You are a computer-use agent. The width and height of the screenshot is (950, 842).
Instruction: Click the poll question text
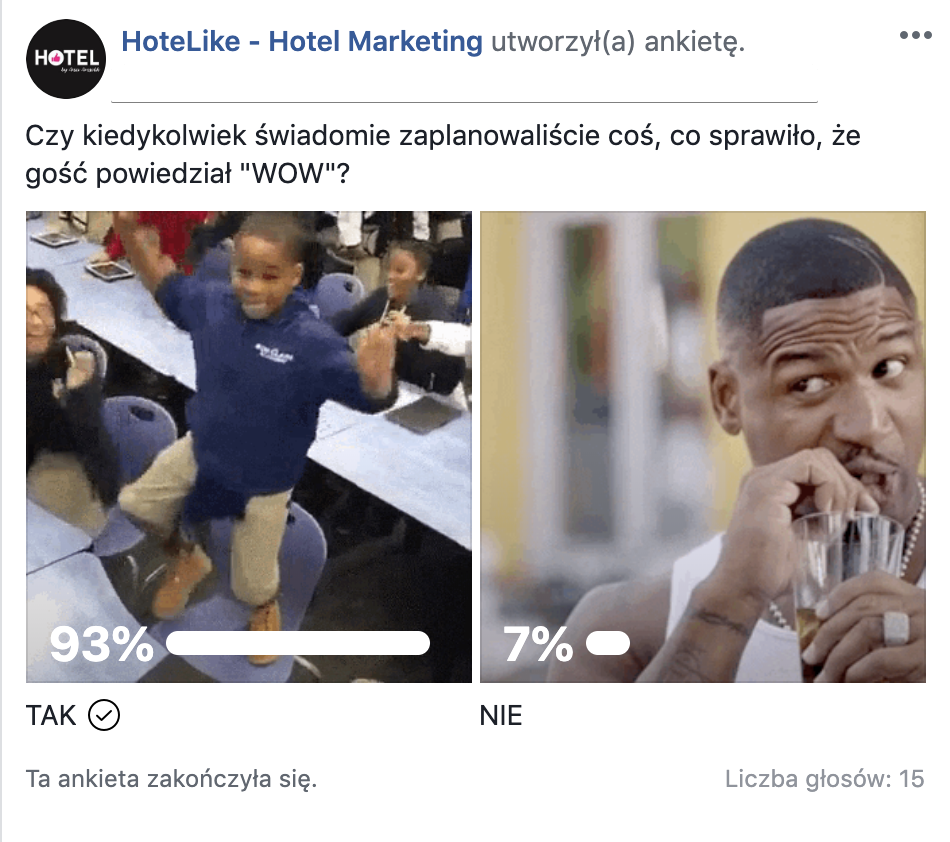pyautogui.click(x=443, y=154)
